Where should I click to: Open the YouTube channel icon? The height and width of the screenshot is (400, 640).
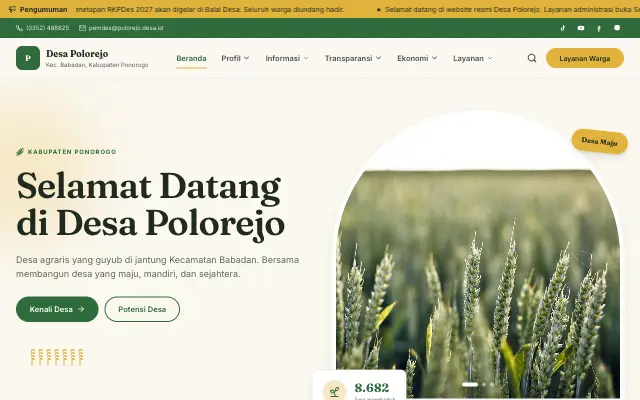coord(581,28)
